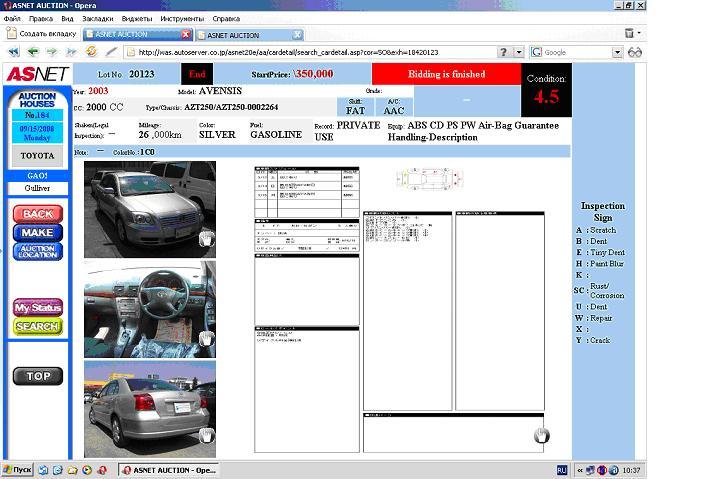Select the first ASNET AUCTION tab
The image size is (720, 479).
pos(138,34)
